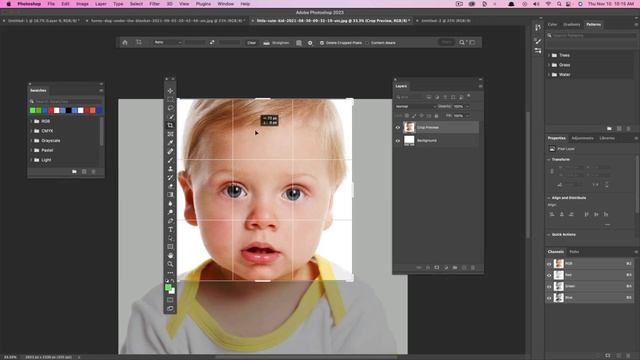The image size is (640, 360).
Task: Expand the CMYK swatches folder
Action: [x=31, y=131]
